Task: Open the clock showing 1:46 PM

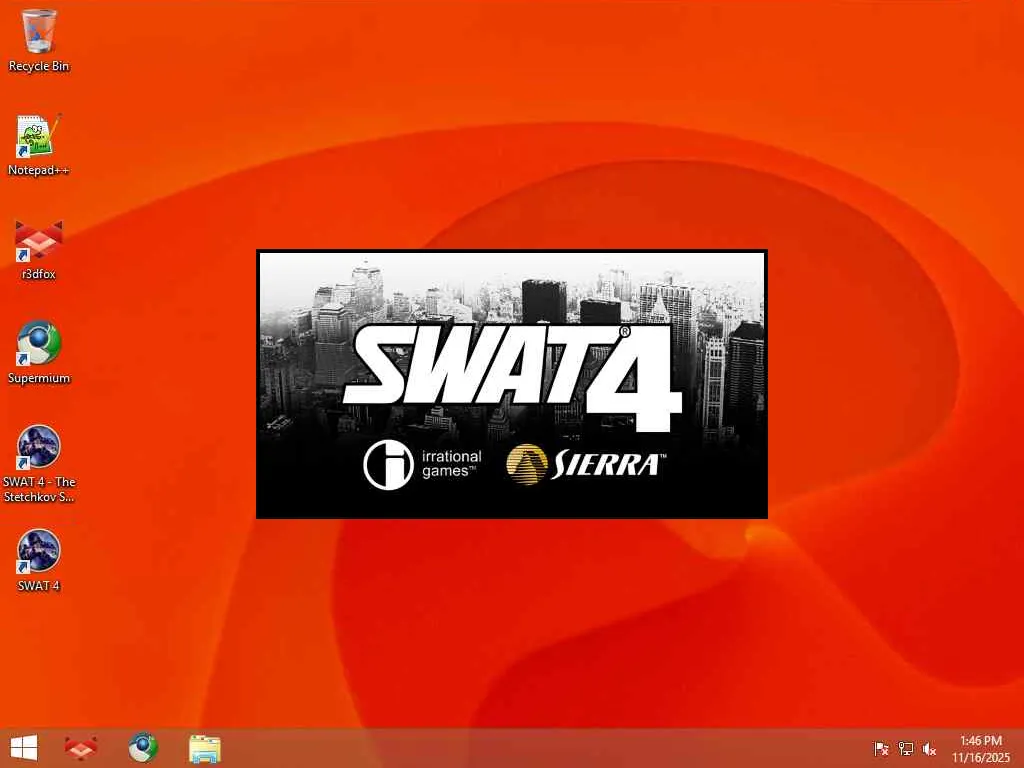Action: click(980, 748)
